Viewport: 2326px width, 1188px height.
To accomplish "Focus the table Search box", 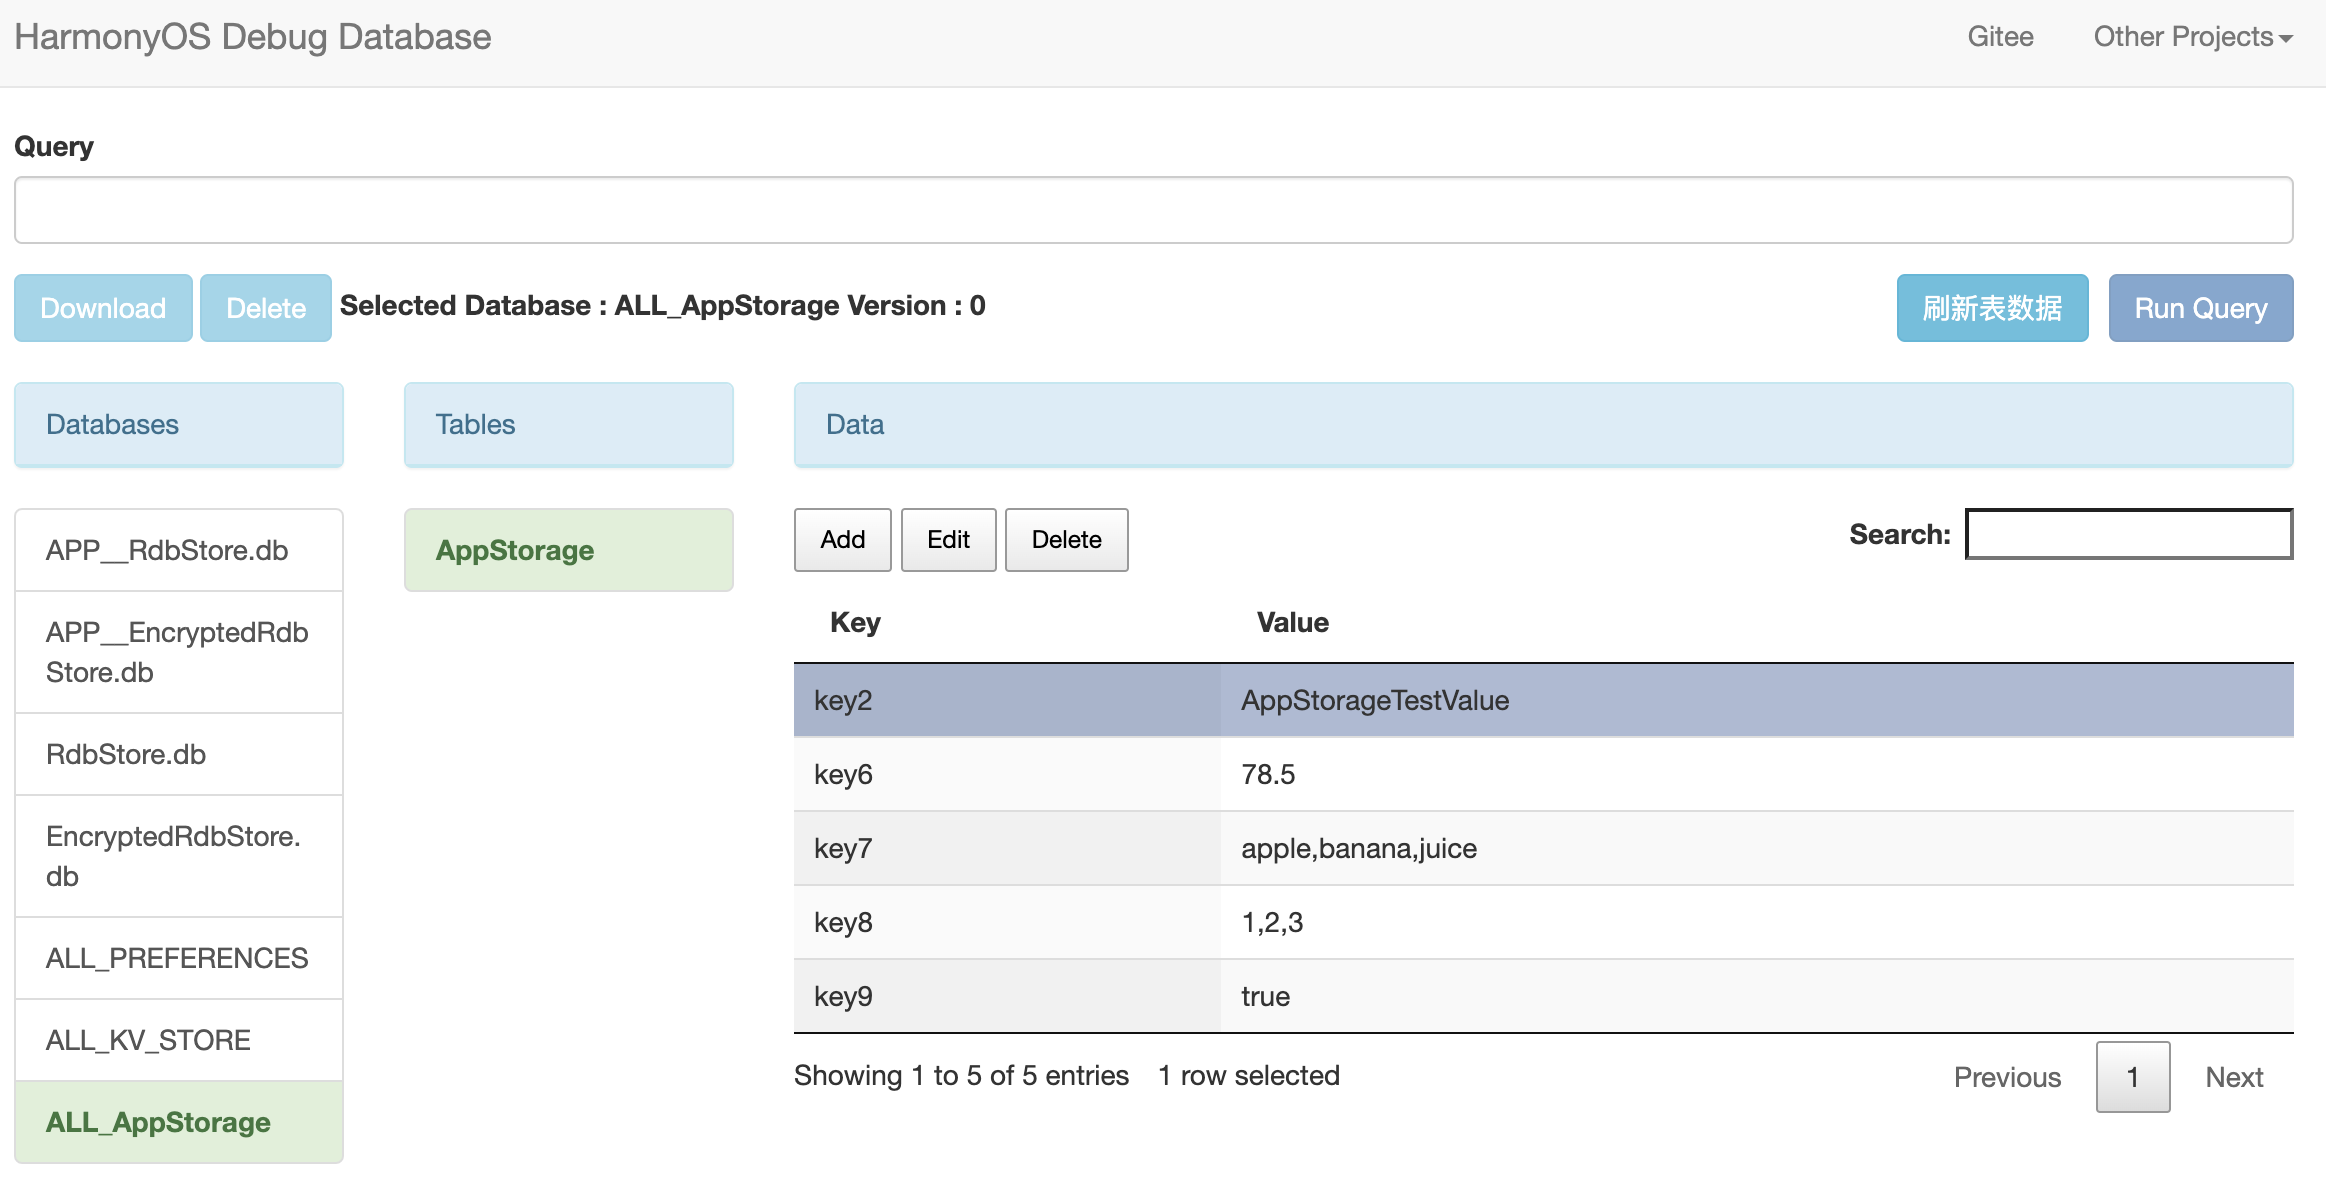I will click(x=2128, y=534).
